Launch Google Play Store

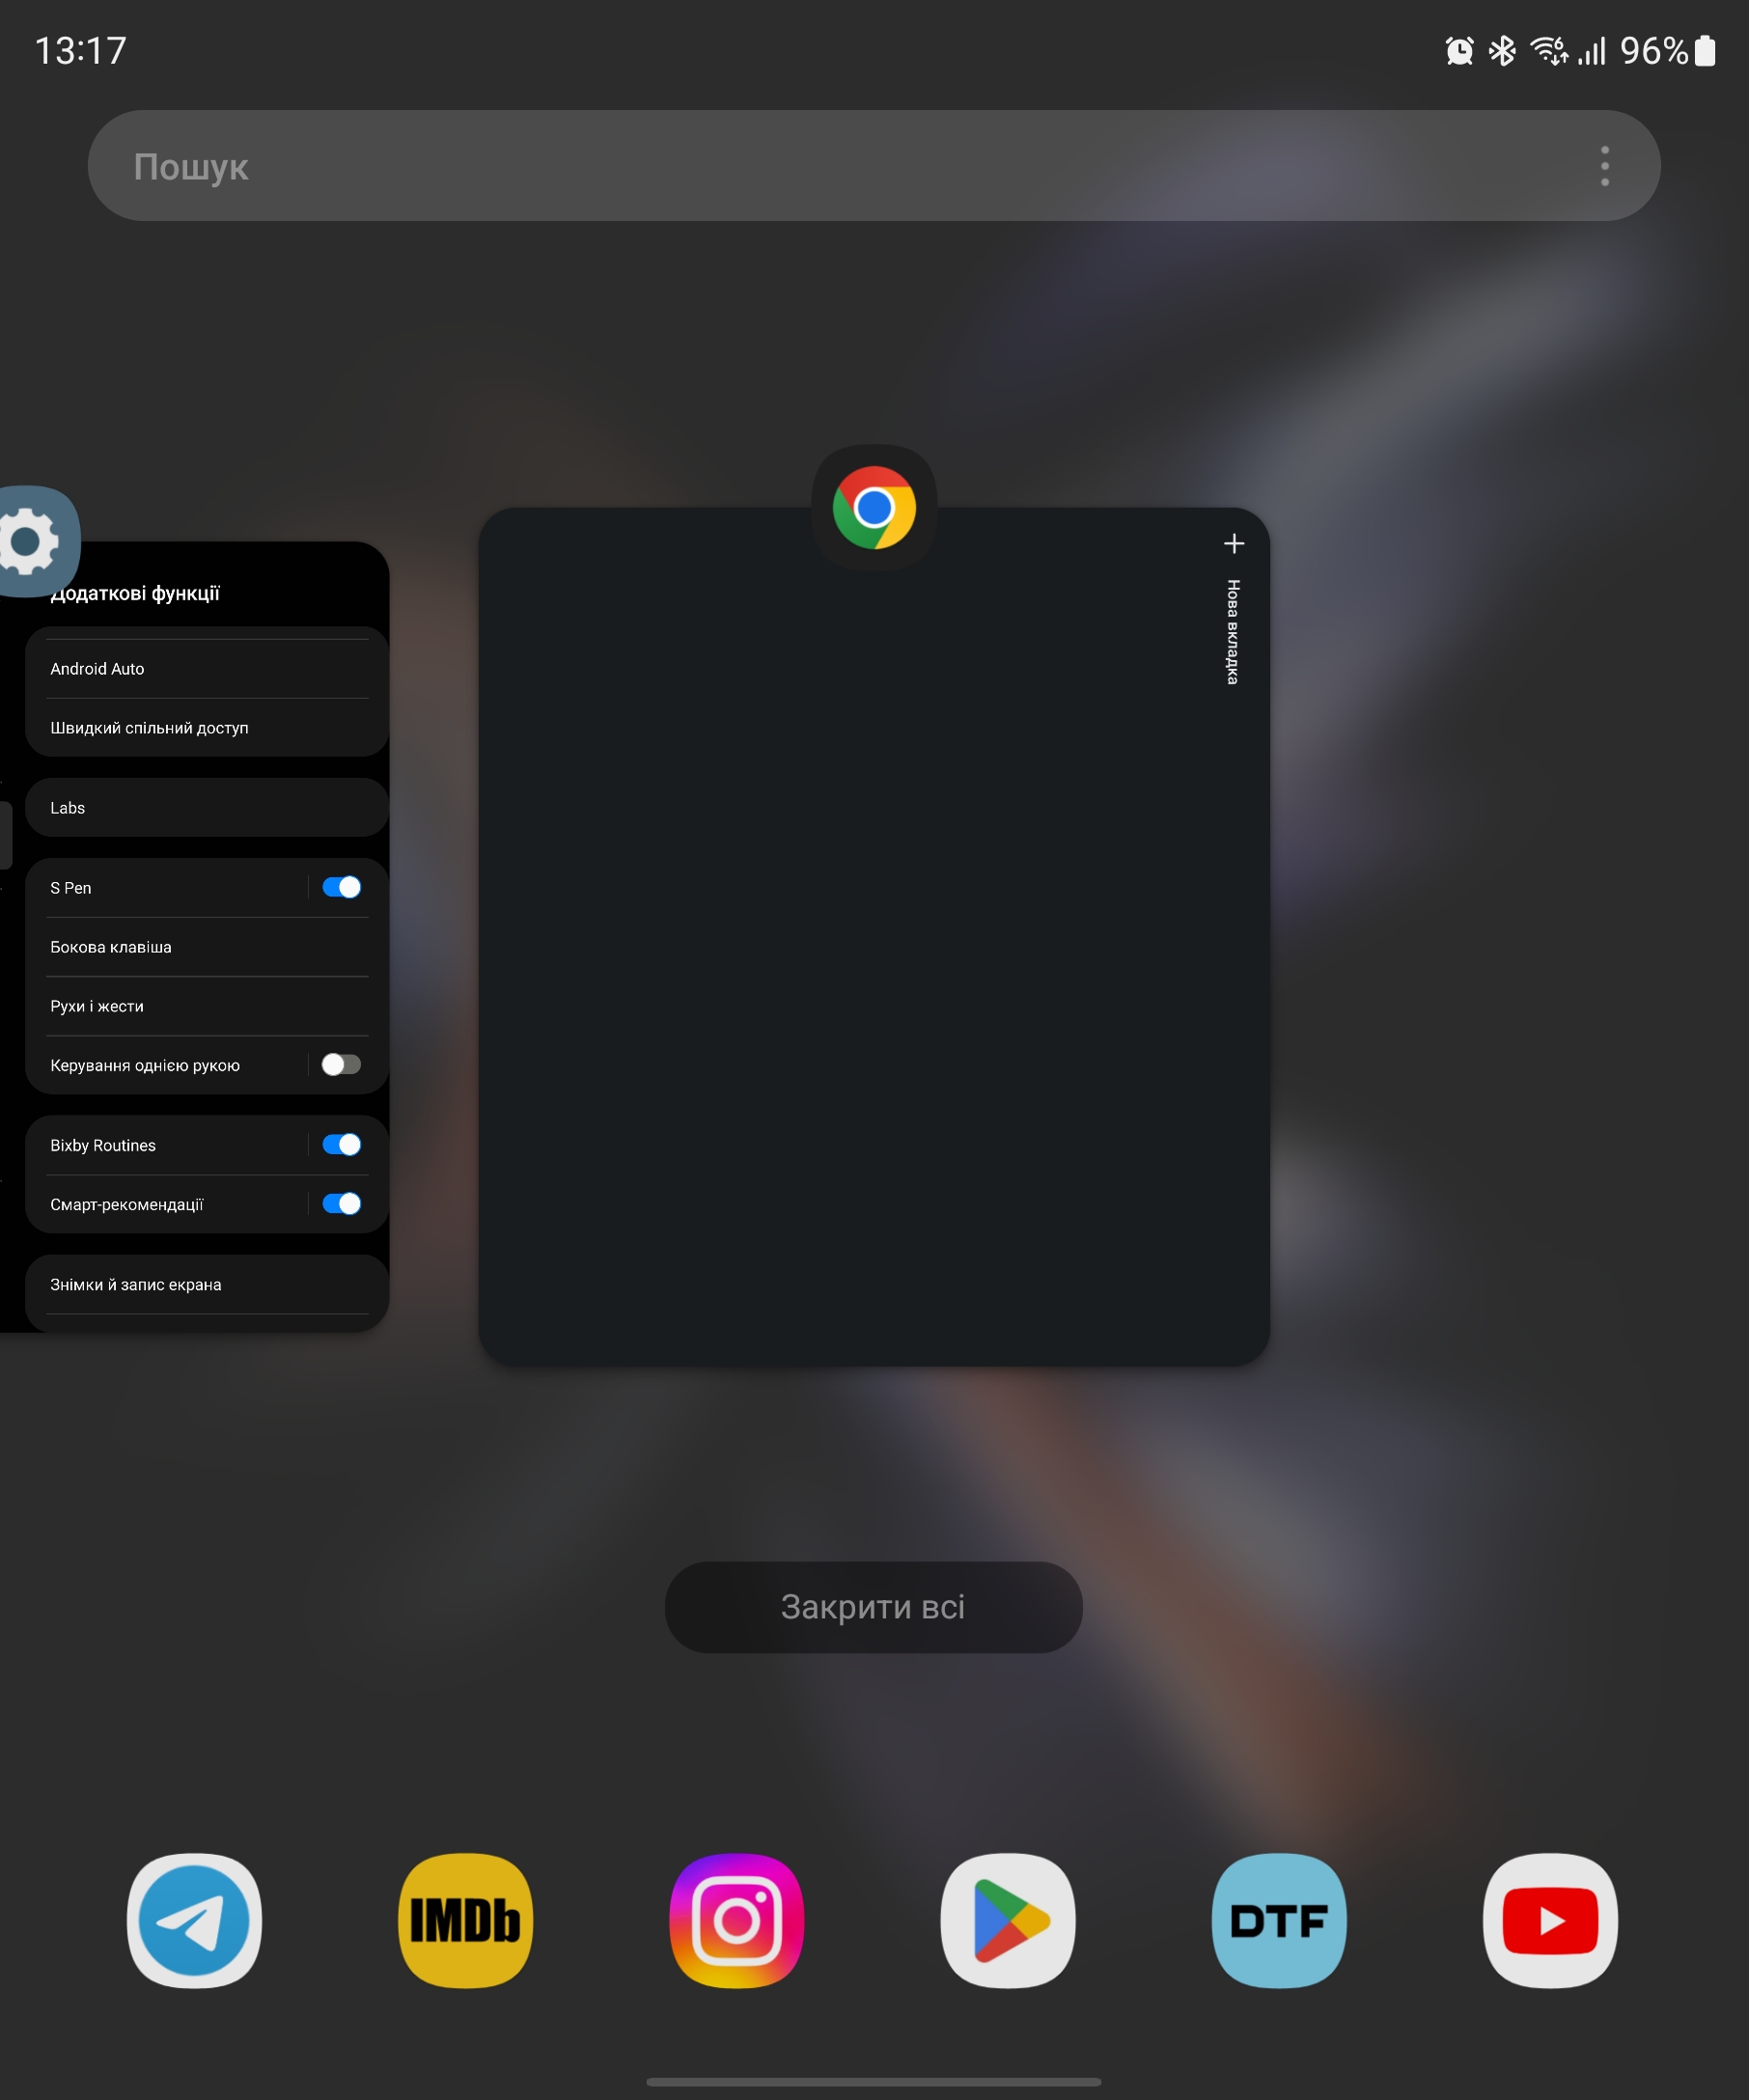[x=1008, y=1920]
